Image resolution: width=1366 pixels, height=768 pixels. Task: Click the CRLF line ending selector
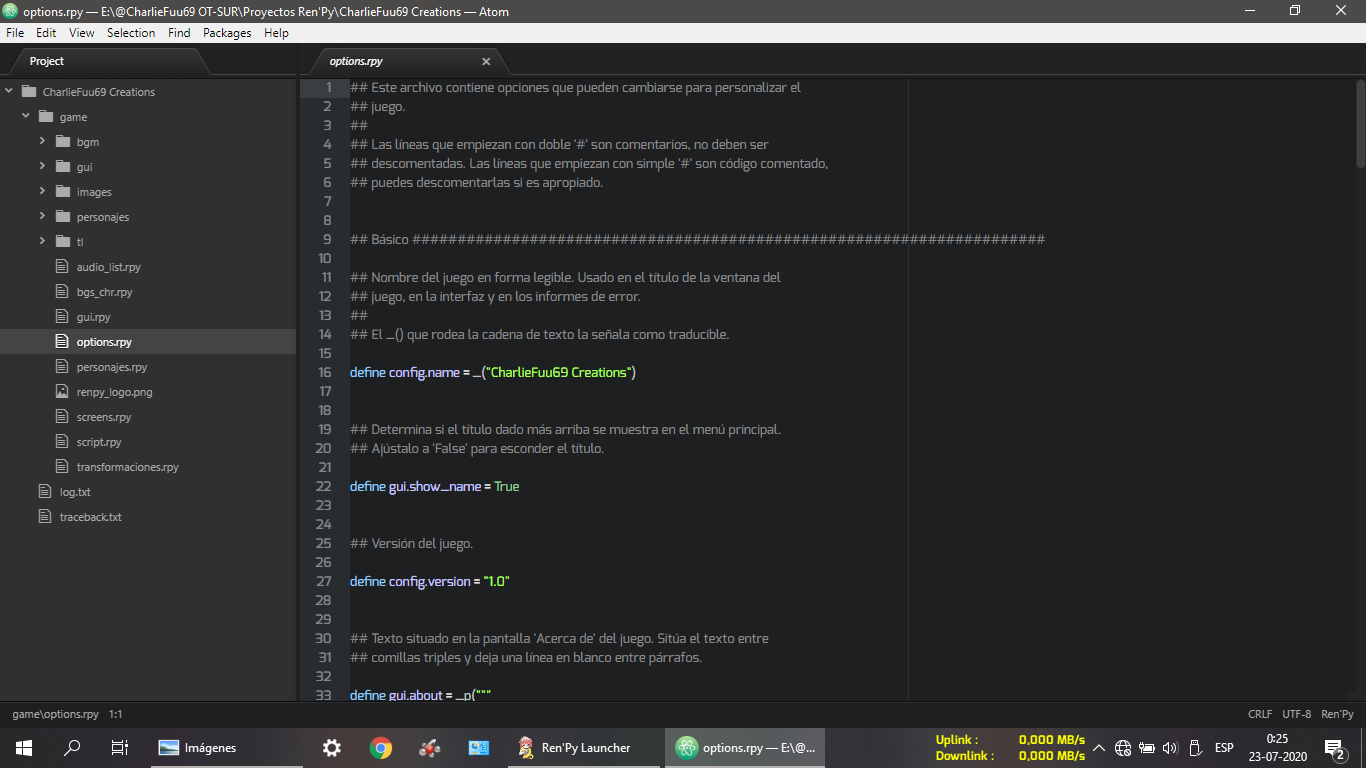point(1260,714)
